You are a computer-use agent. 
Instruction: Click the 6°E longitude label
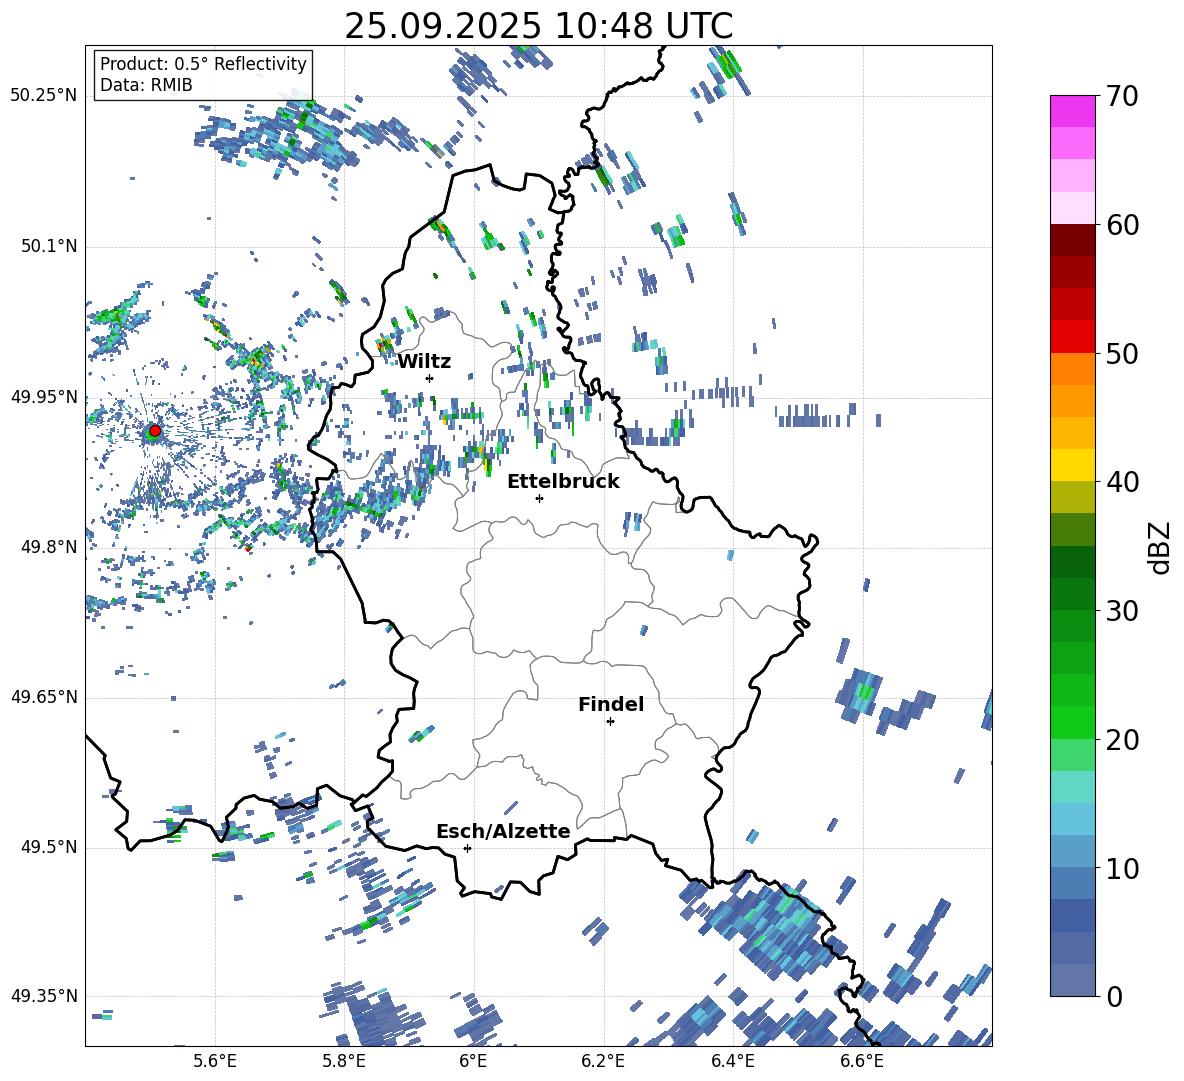pos(473,1062)
